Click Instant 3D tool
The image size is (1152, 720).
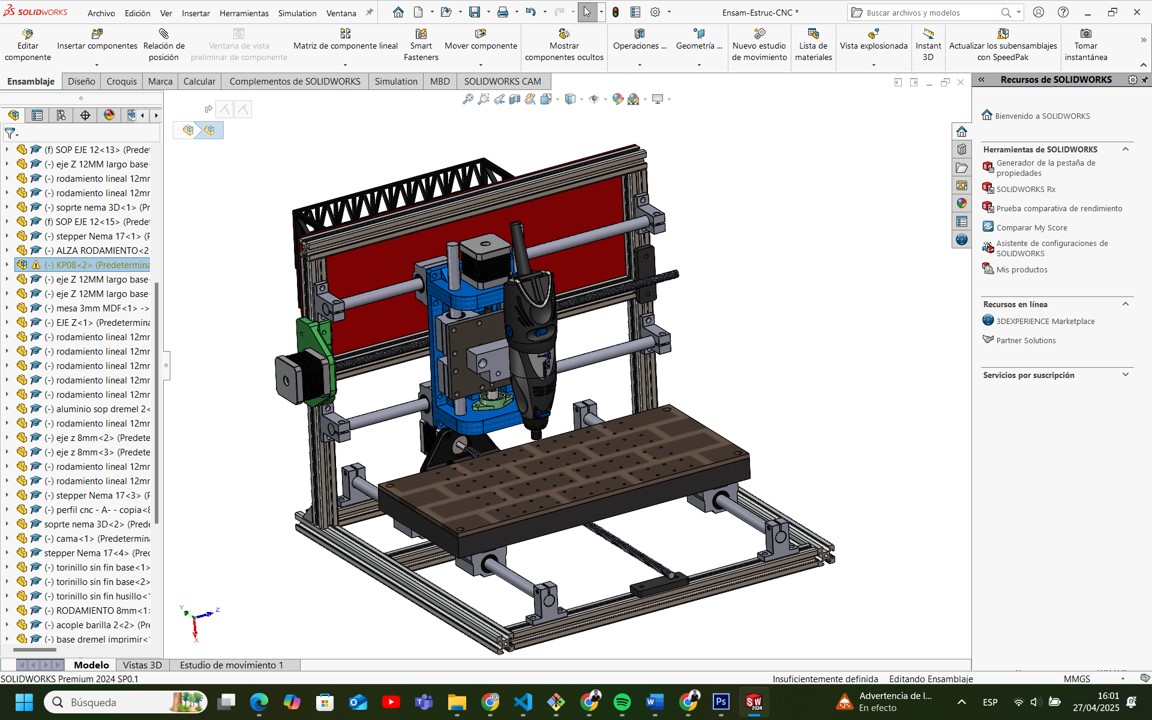click(x=928, y=46)
